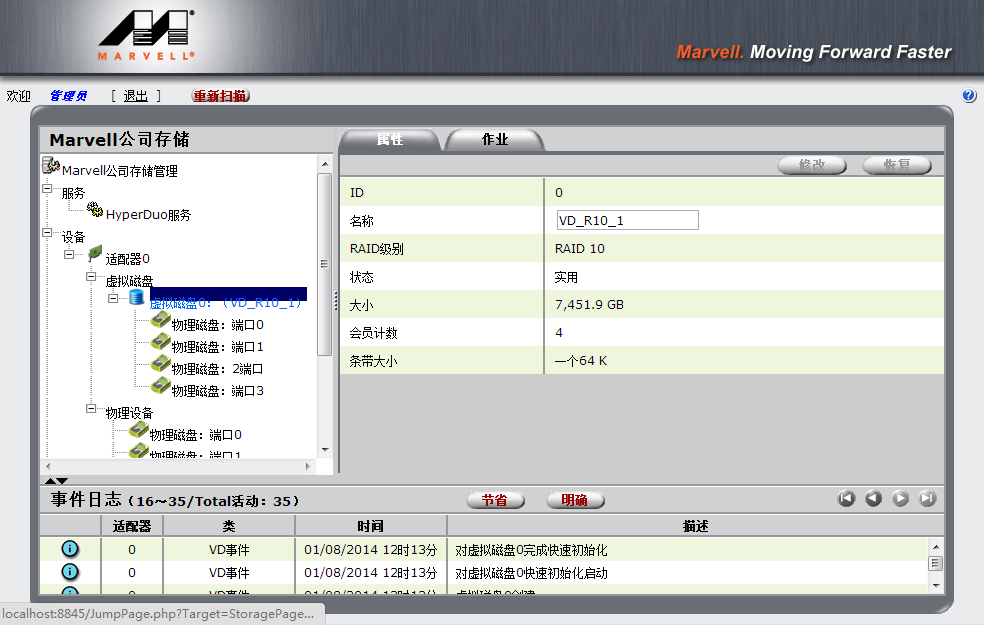Click the 恢复 button
The width and height of the screenshot is (984, 625).
897,165
